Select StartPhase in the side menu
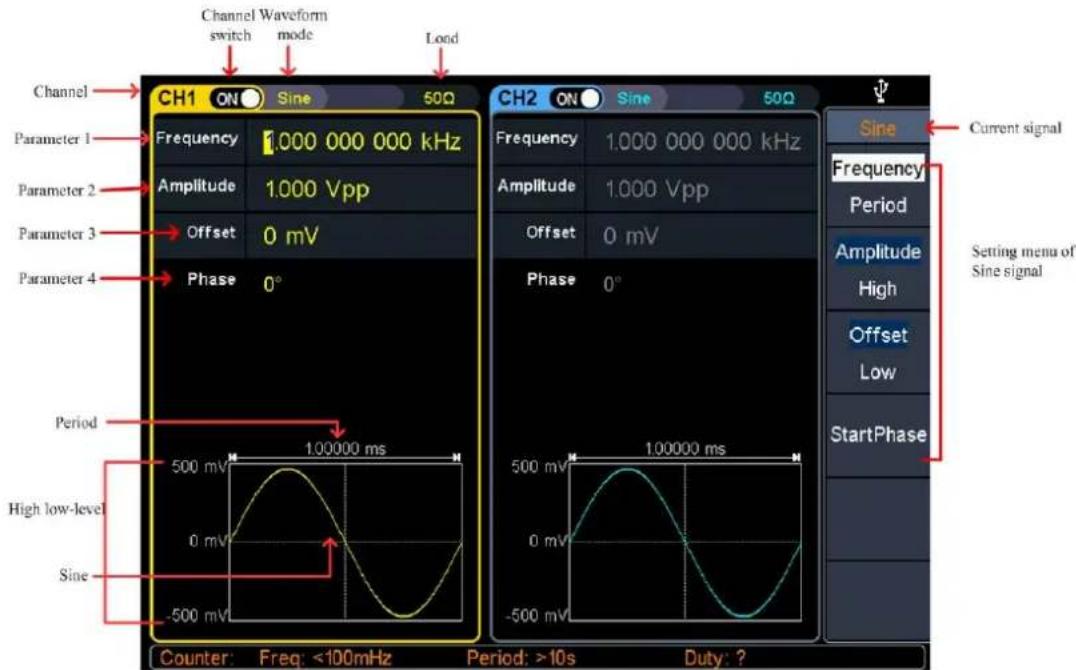This screenshot has height=670, width=1076. (878, 435)
